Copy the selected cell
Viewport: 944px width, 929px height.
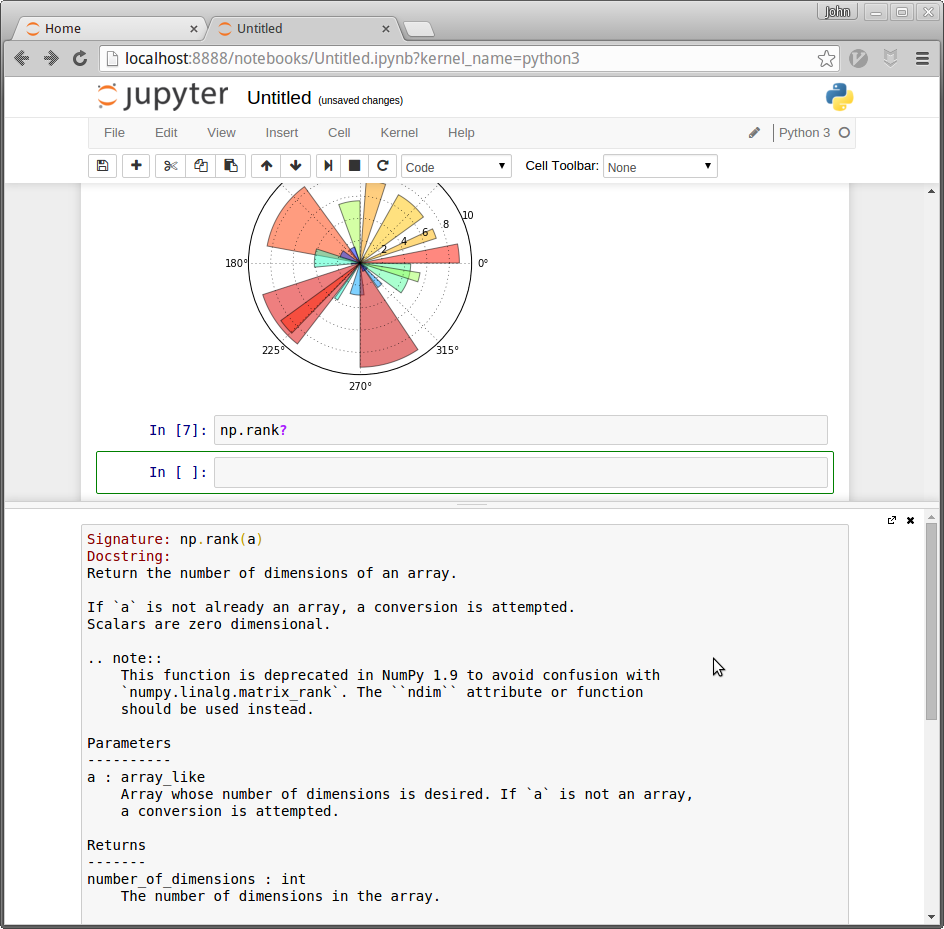pos(201,166)
